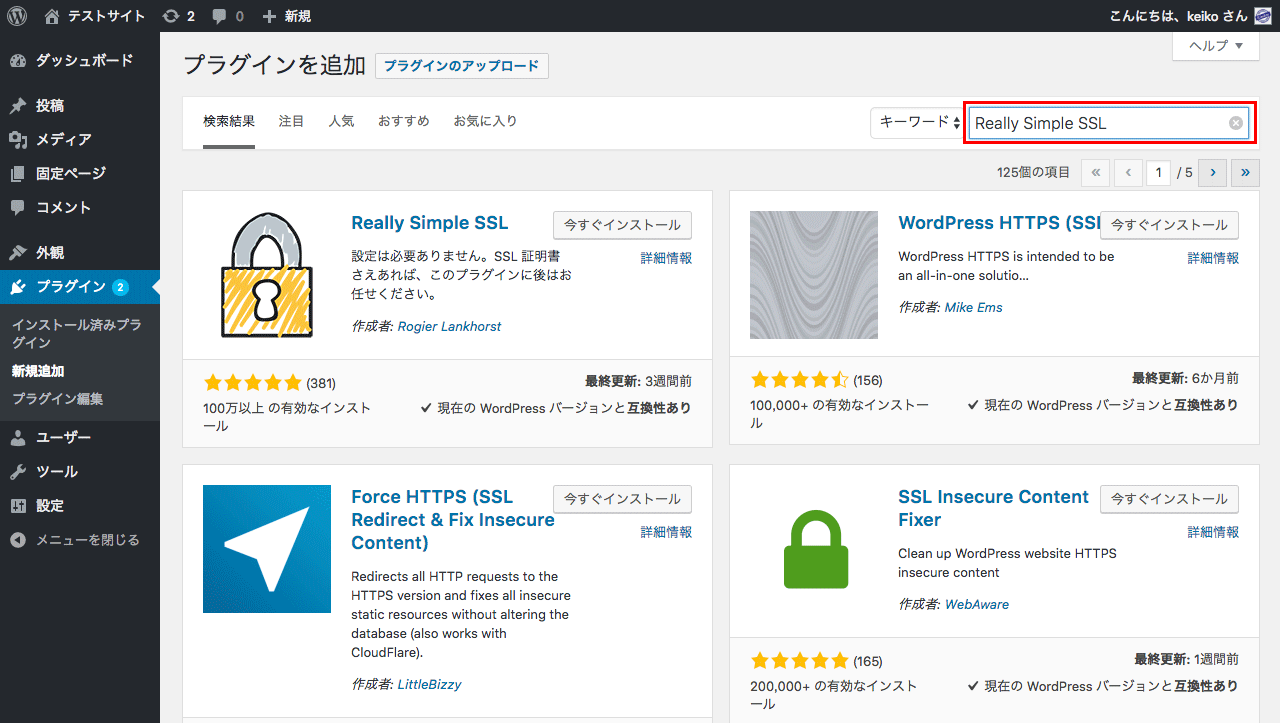This screenshot has height=723, width=1280.
Task: Install Force HTTPS with 今すぐインストール
Action: pyautogui.click(x=622, y=499)
